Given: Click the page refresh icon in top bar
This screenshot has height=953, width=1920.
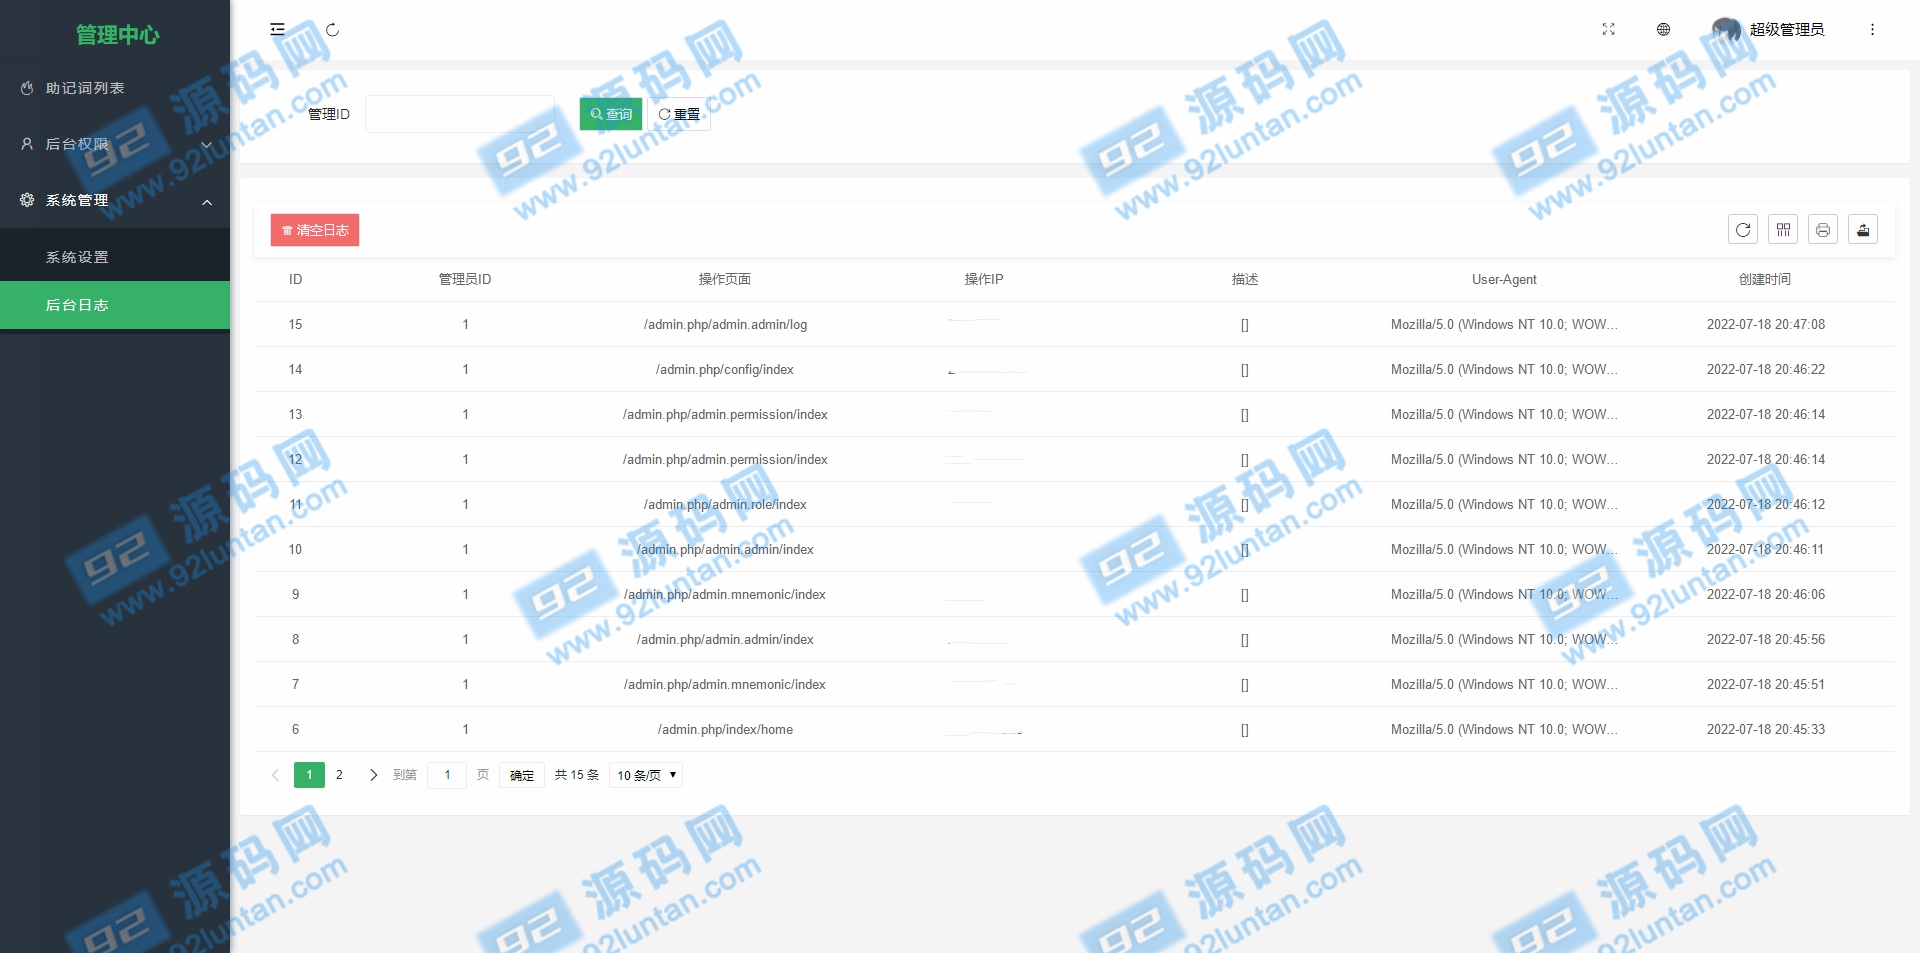Looking at the screenshot, I should [x=333, y=30].
